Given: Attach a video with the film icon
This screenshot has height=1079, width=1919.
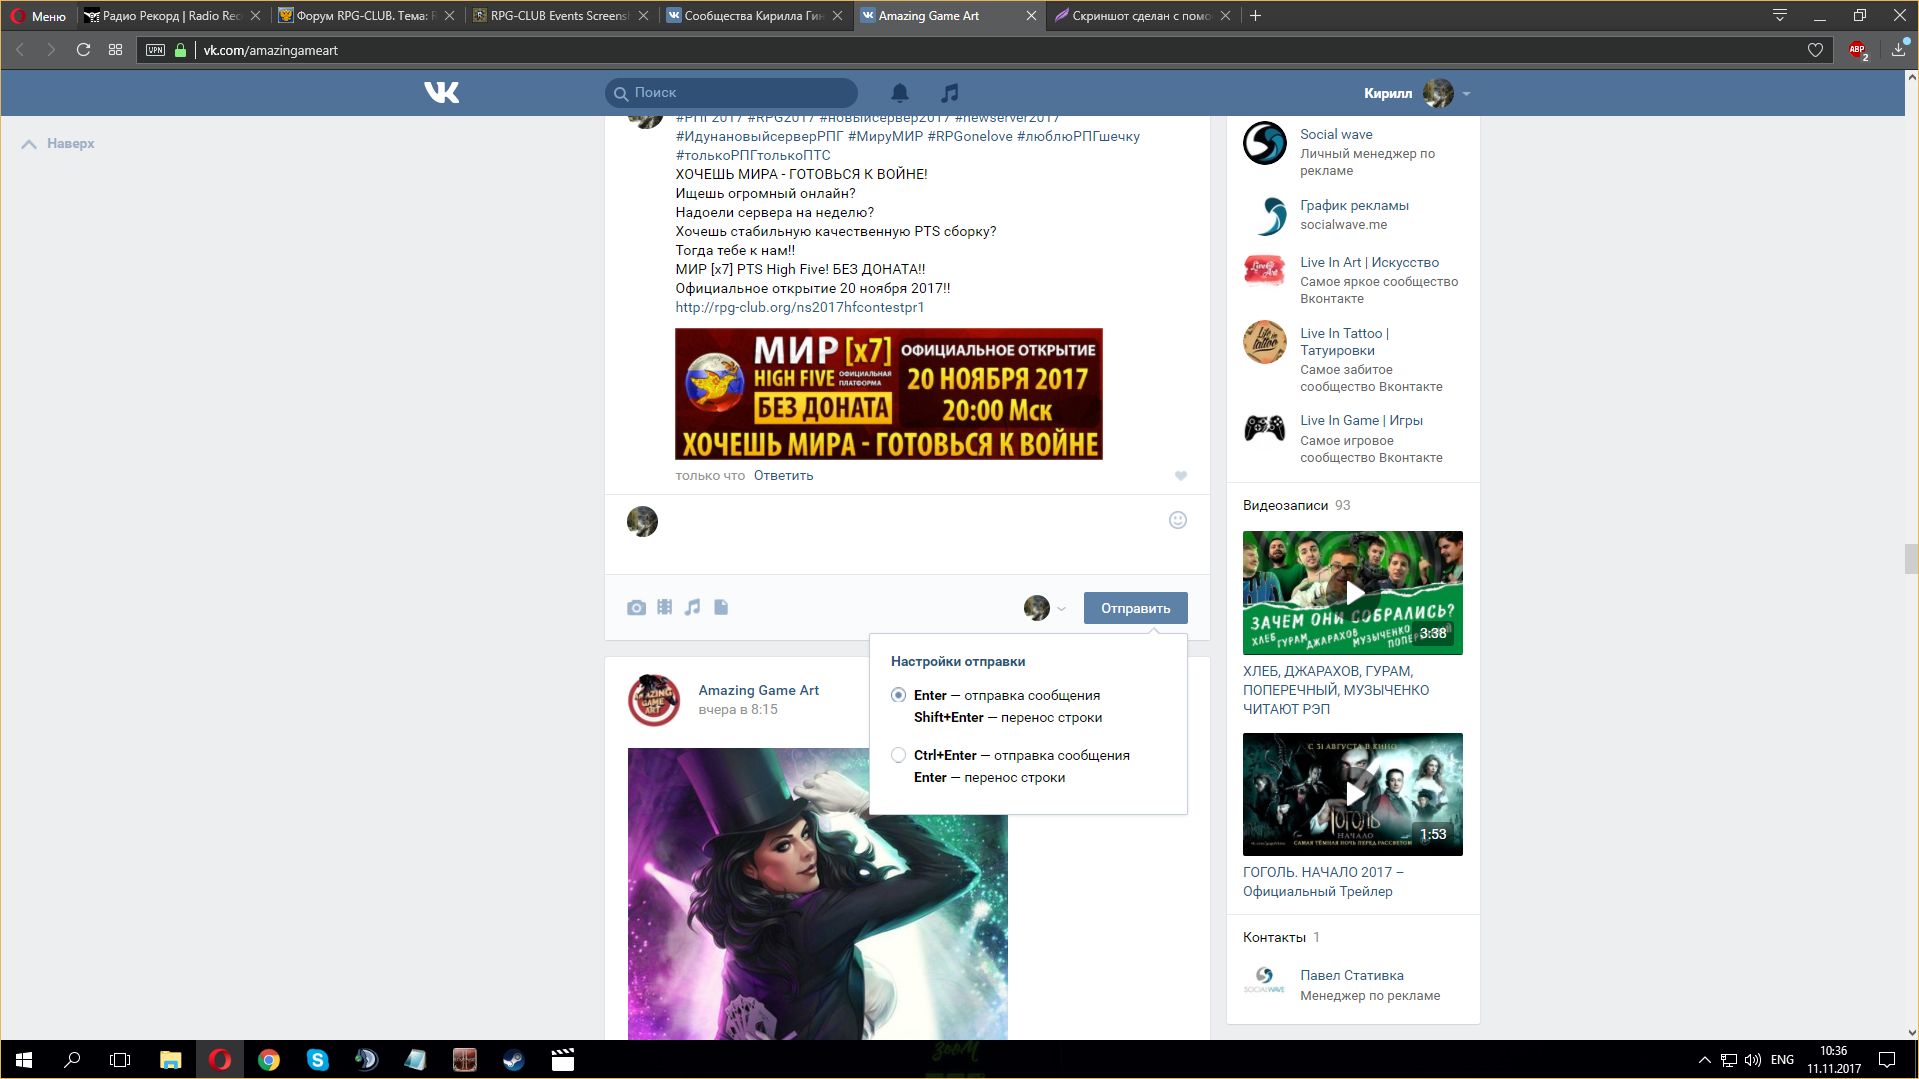Looking at the screenshot, I should tap(664, 608).
